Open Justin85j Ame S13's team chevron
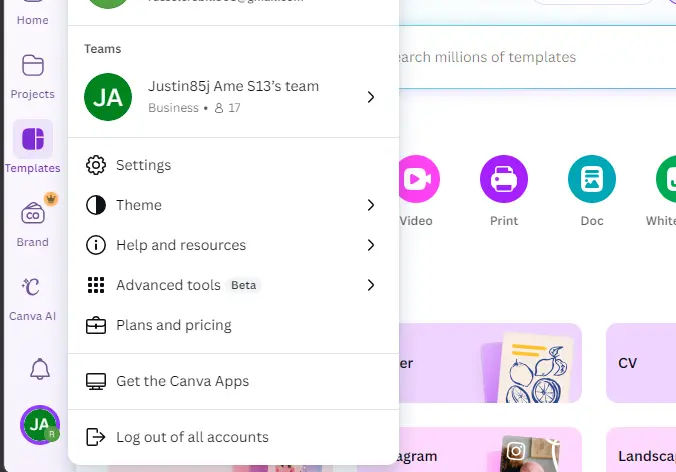The image size is (676, 472). click(x=371, y=97)
